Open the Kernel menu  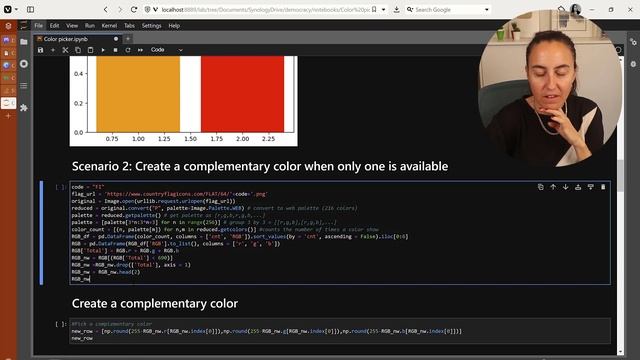click(x=109, y=26)
